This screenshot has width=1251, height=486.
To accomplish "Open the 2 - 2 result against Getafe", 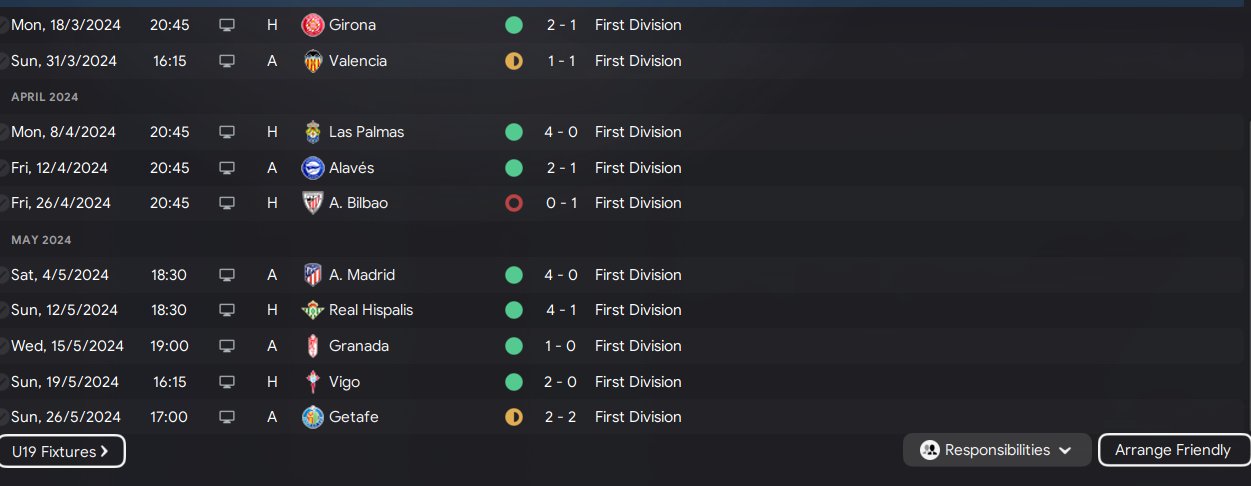I will pos(560,417).
